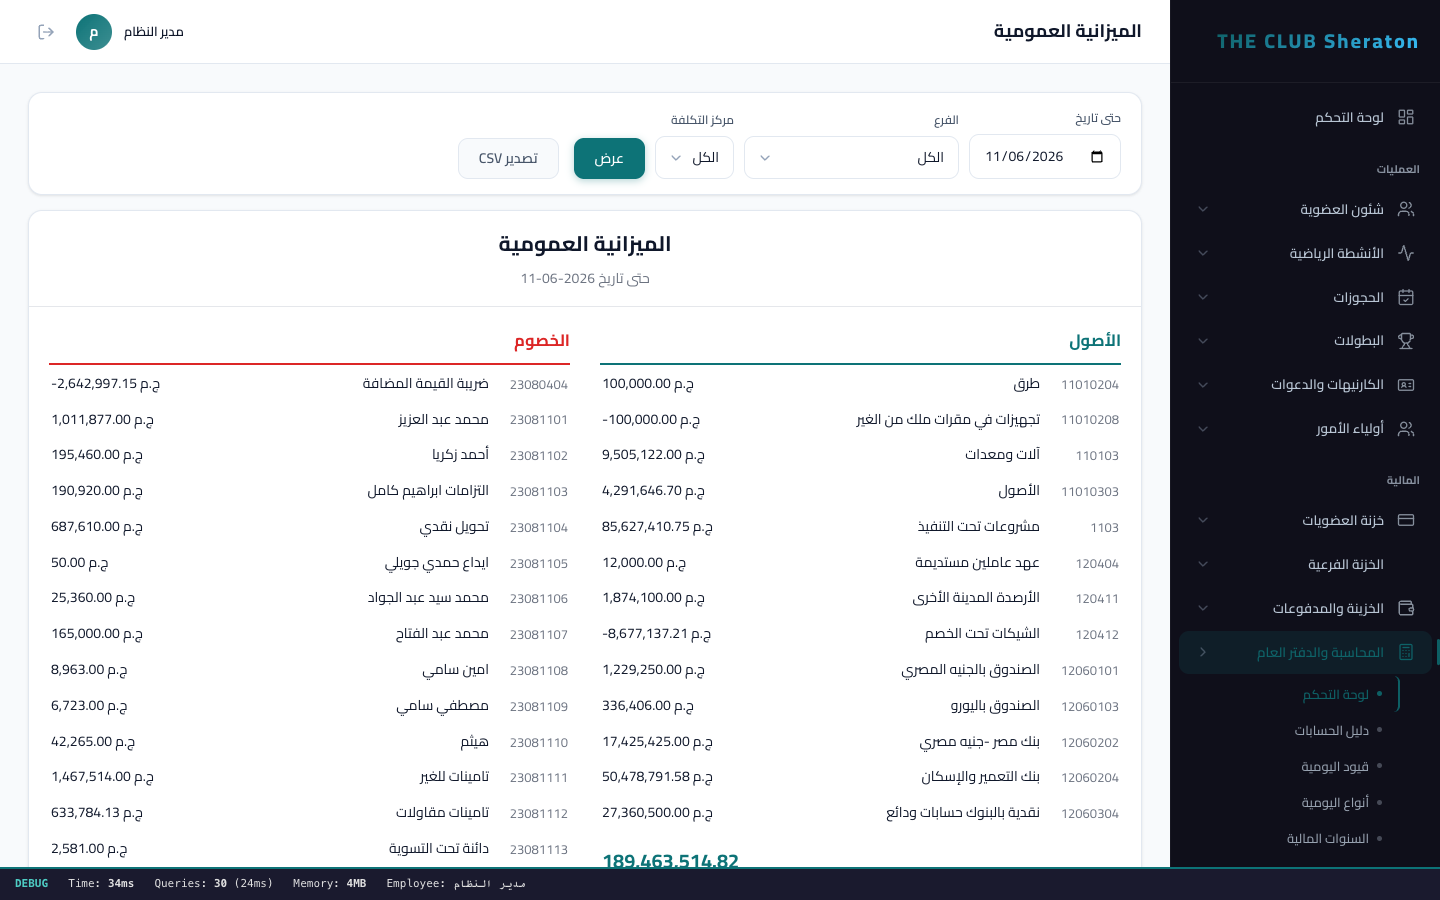Click the حتى تاريخ date input field
Viewport: 1440px width, 900px height.
[x=1045, y=157]
